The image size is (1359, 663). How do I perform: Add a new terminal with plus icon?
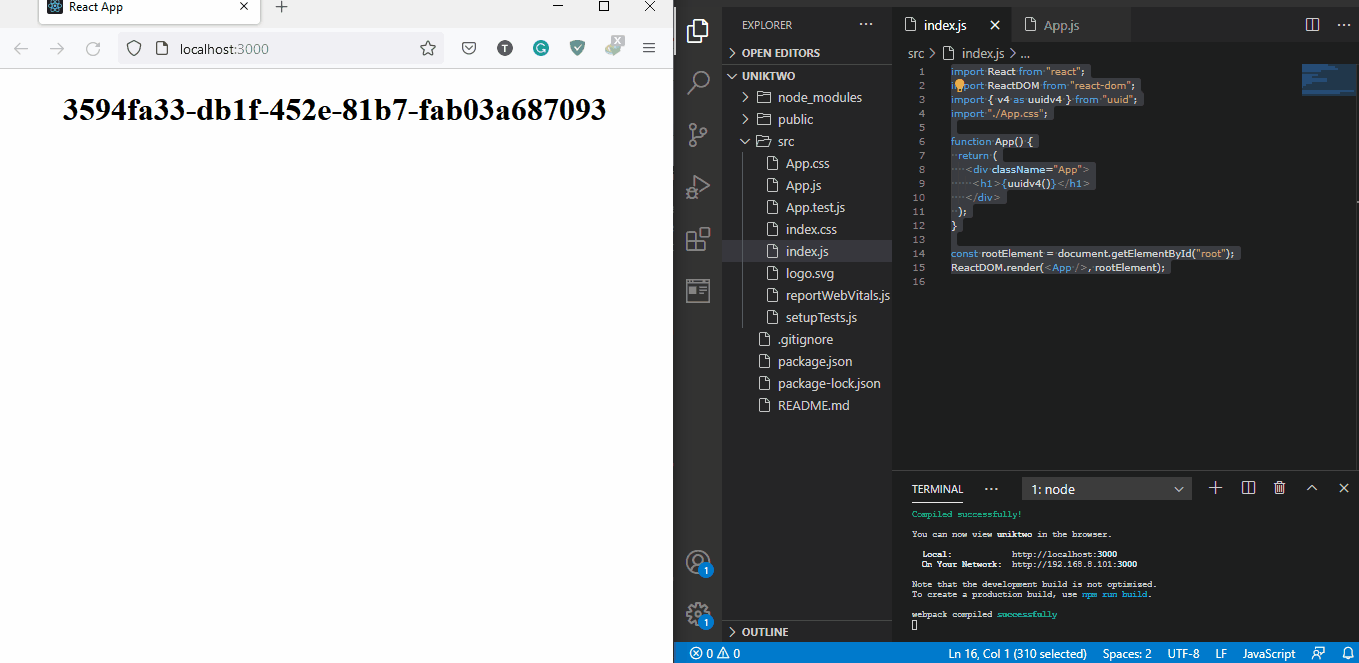coord(1216,488)
